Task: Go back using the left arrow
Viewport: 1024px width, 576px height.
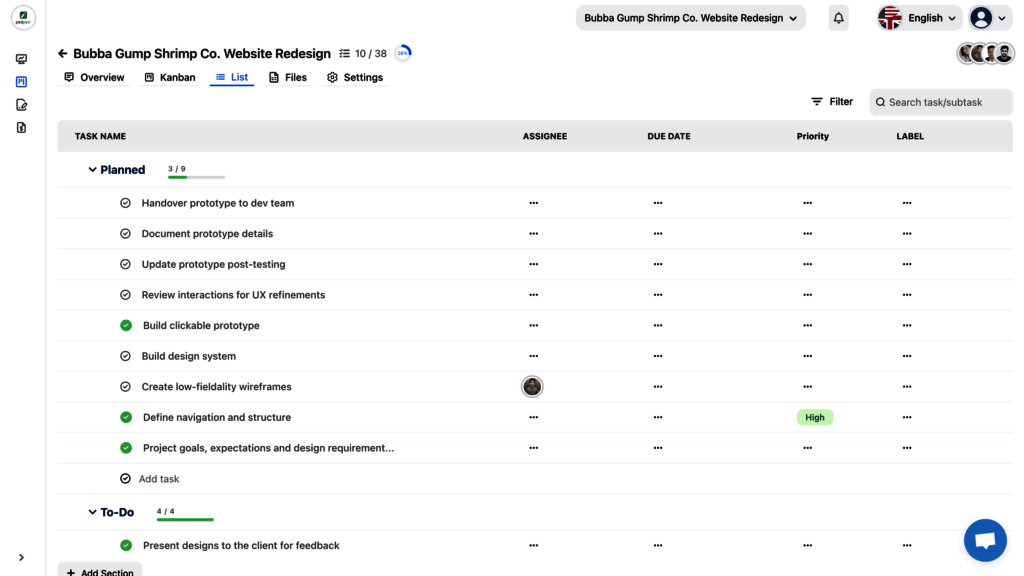Action: point(63,54)
